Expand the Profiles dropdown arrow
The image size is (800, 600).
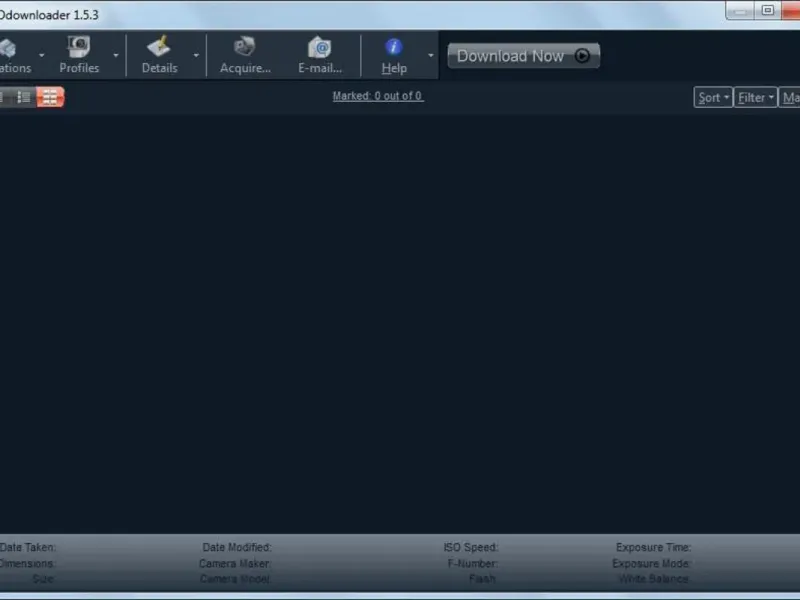click(x=116, y=55)
